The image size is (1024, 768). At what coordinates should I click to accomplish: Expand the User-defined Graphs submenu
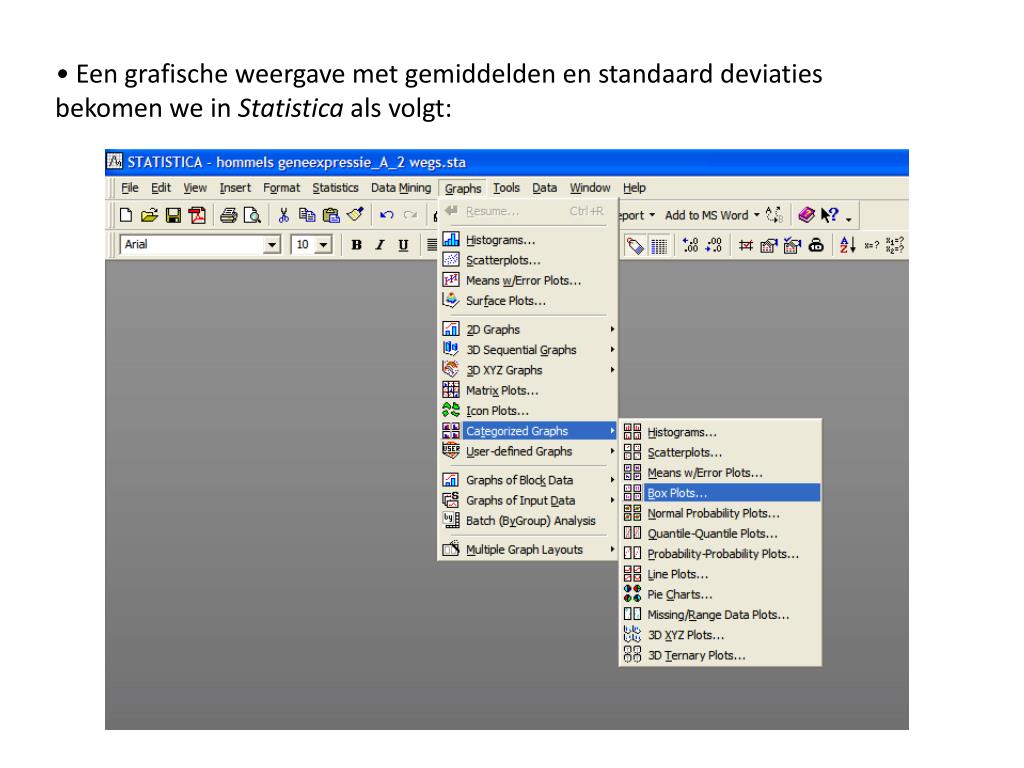pyautogui.click(x=528, y=451)
